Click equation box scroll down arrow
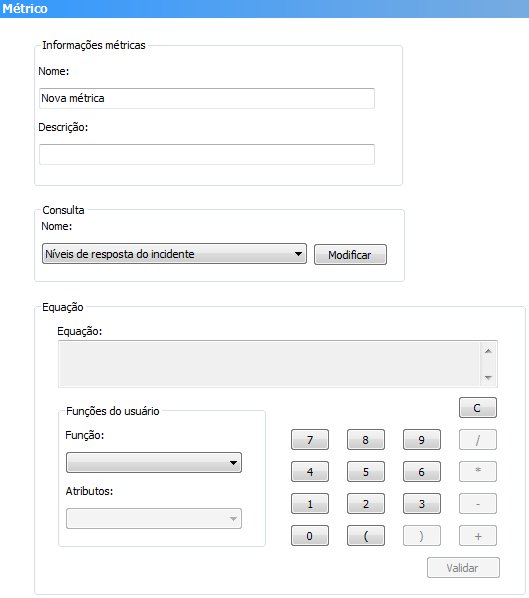 tap(488, 378)
